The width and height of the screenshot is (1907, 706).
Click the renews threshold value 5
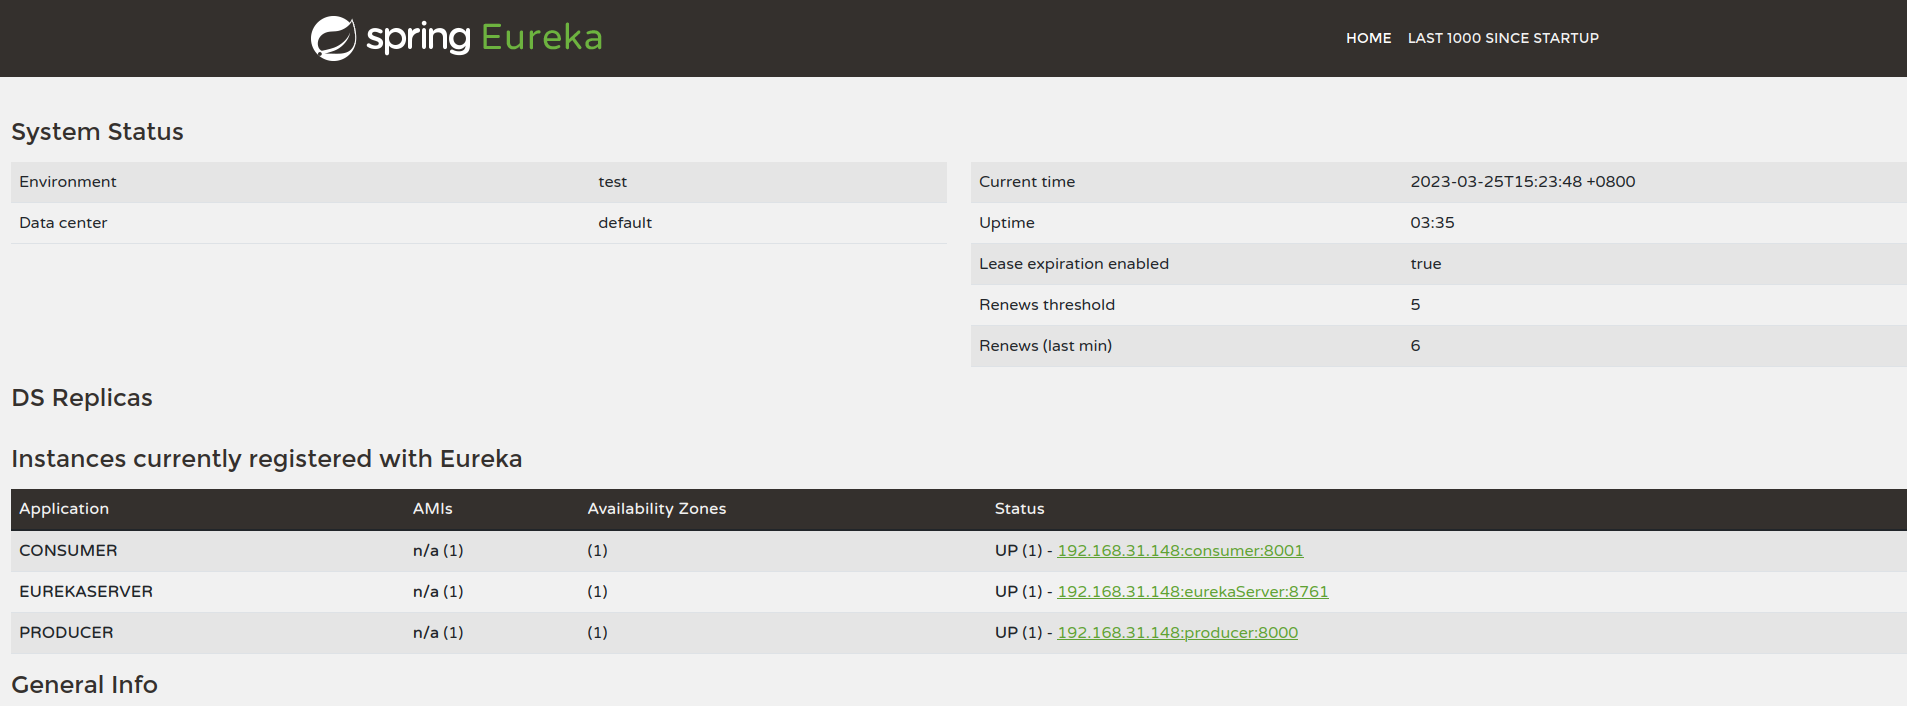[x=1415, y=305]
